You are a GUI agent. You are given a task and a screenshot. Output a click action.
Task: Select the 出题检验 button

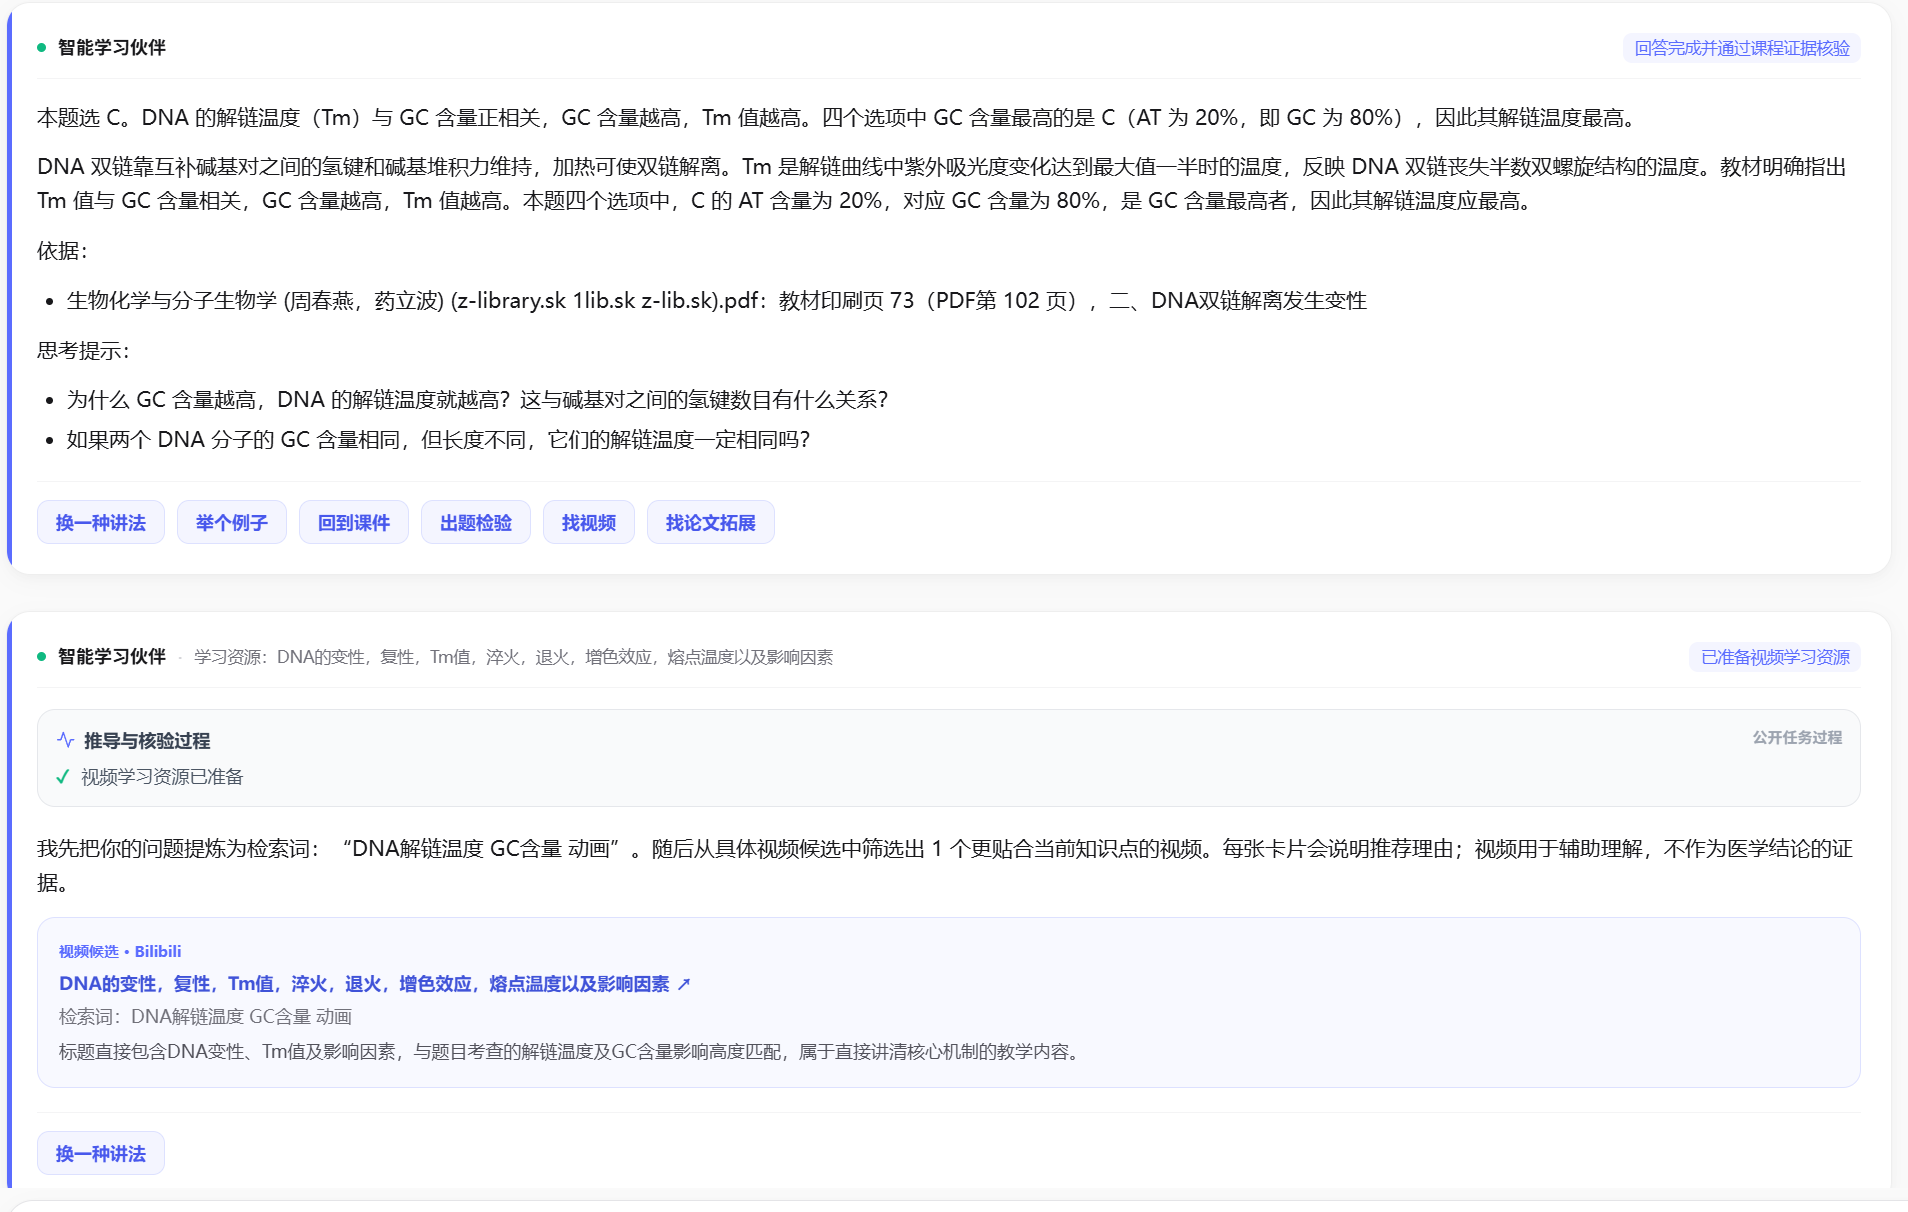click(x=476, y=522)
